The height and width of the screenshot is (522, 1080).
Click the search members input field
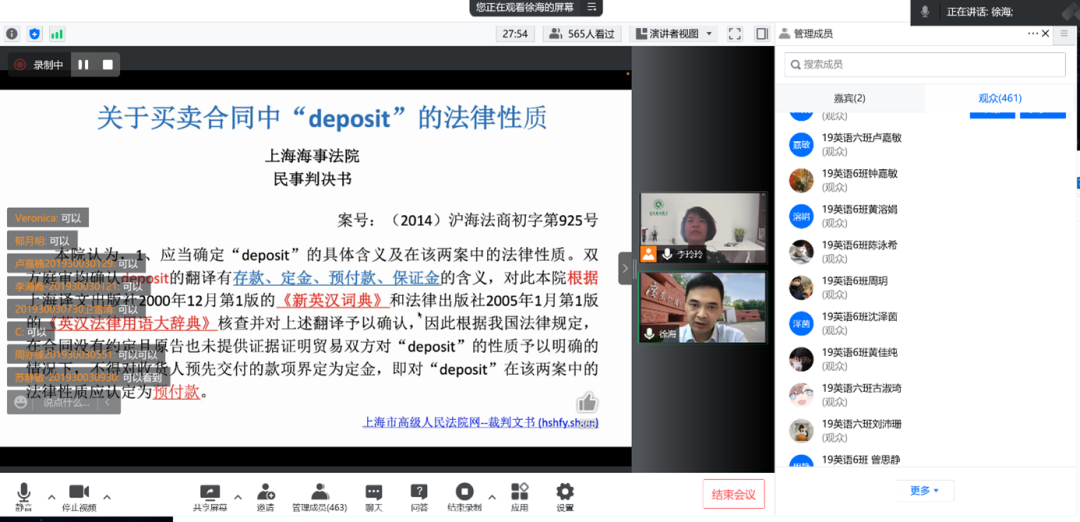pyautogui.click(x=925, y=64)
